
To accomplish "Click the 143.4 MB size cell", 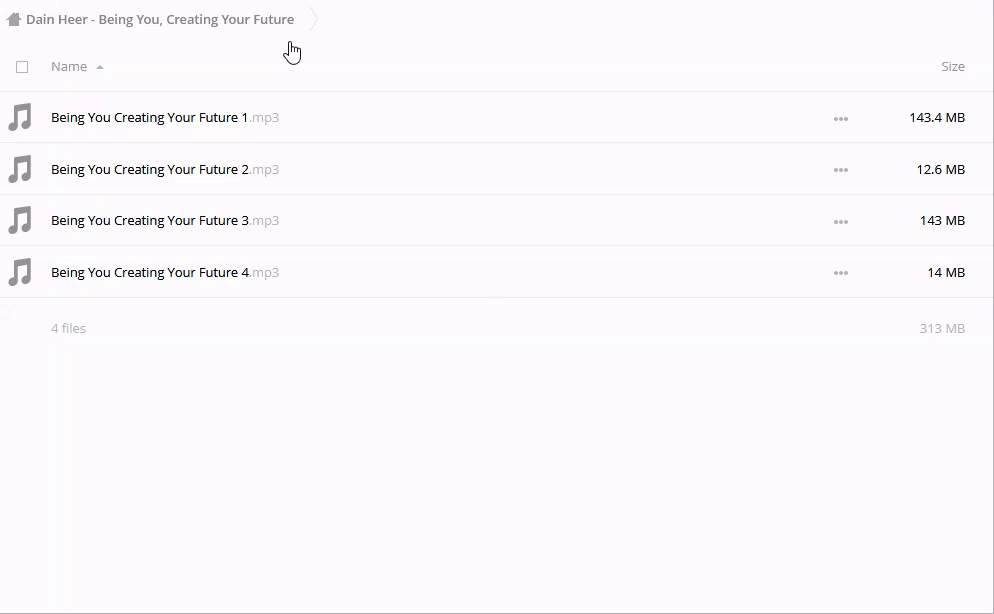I will [x=936, y=117].
